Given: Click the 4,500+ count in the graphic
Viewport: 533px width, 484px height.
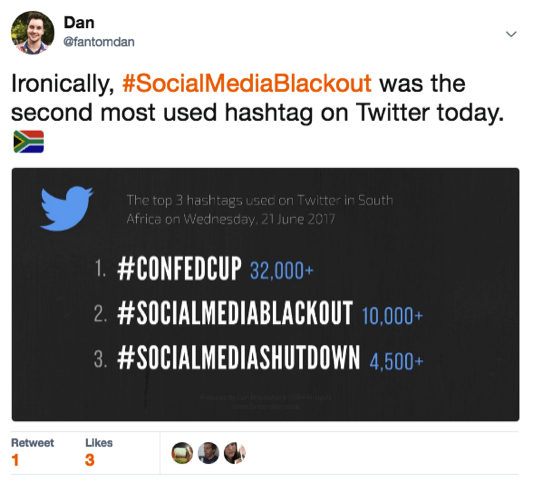Looking at the screenshot, I should [396, 361].
